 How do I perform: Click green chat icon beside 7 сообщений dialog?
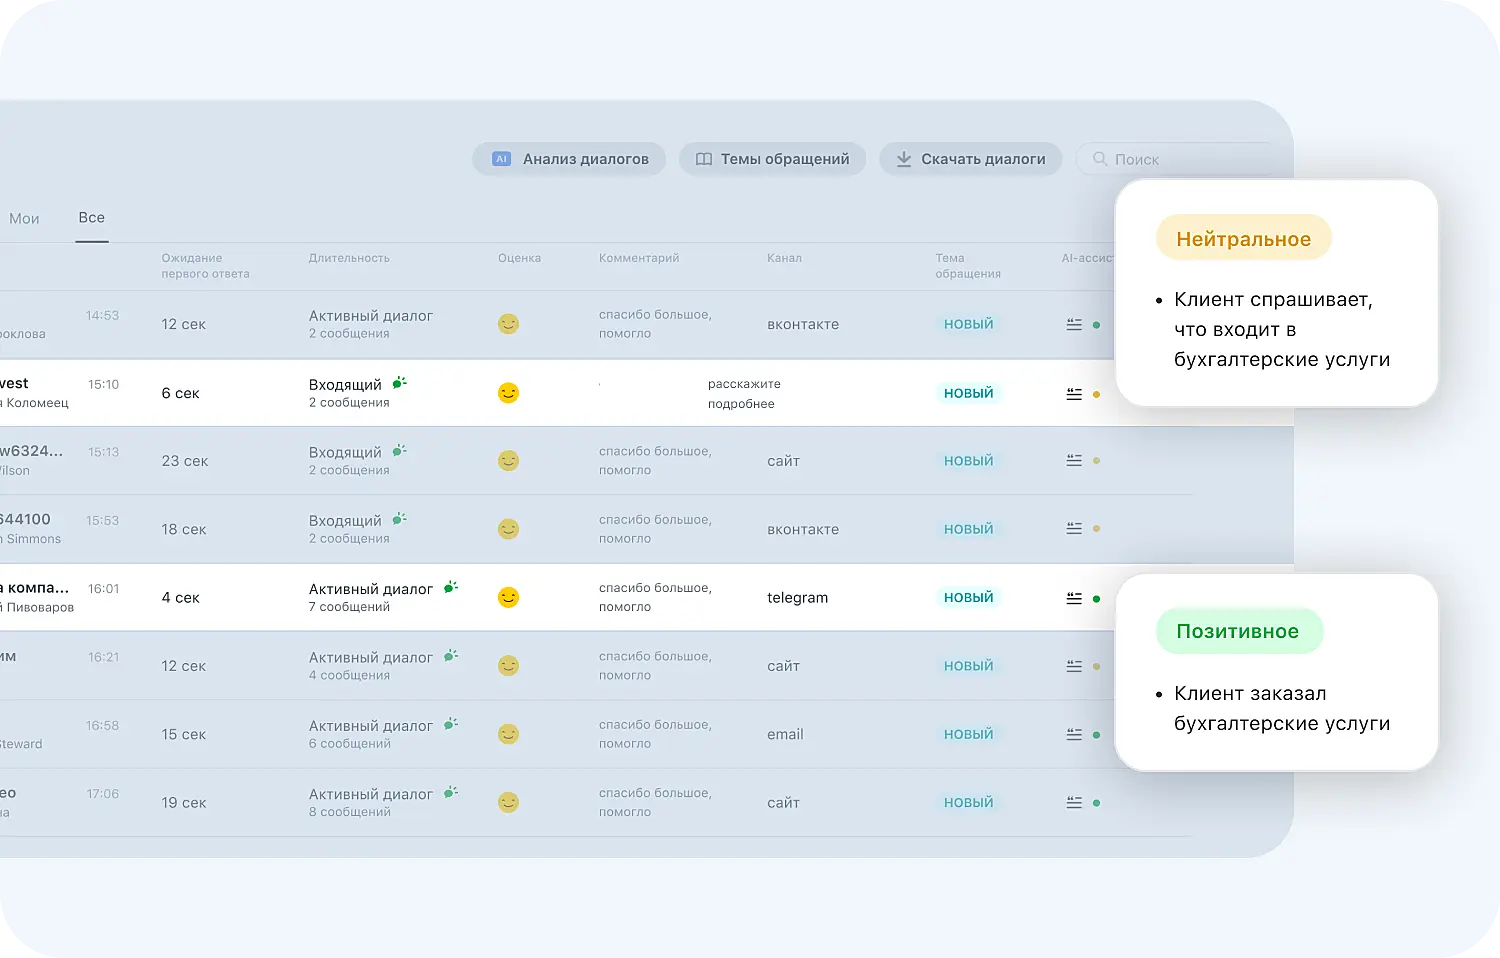click(451, 588)
